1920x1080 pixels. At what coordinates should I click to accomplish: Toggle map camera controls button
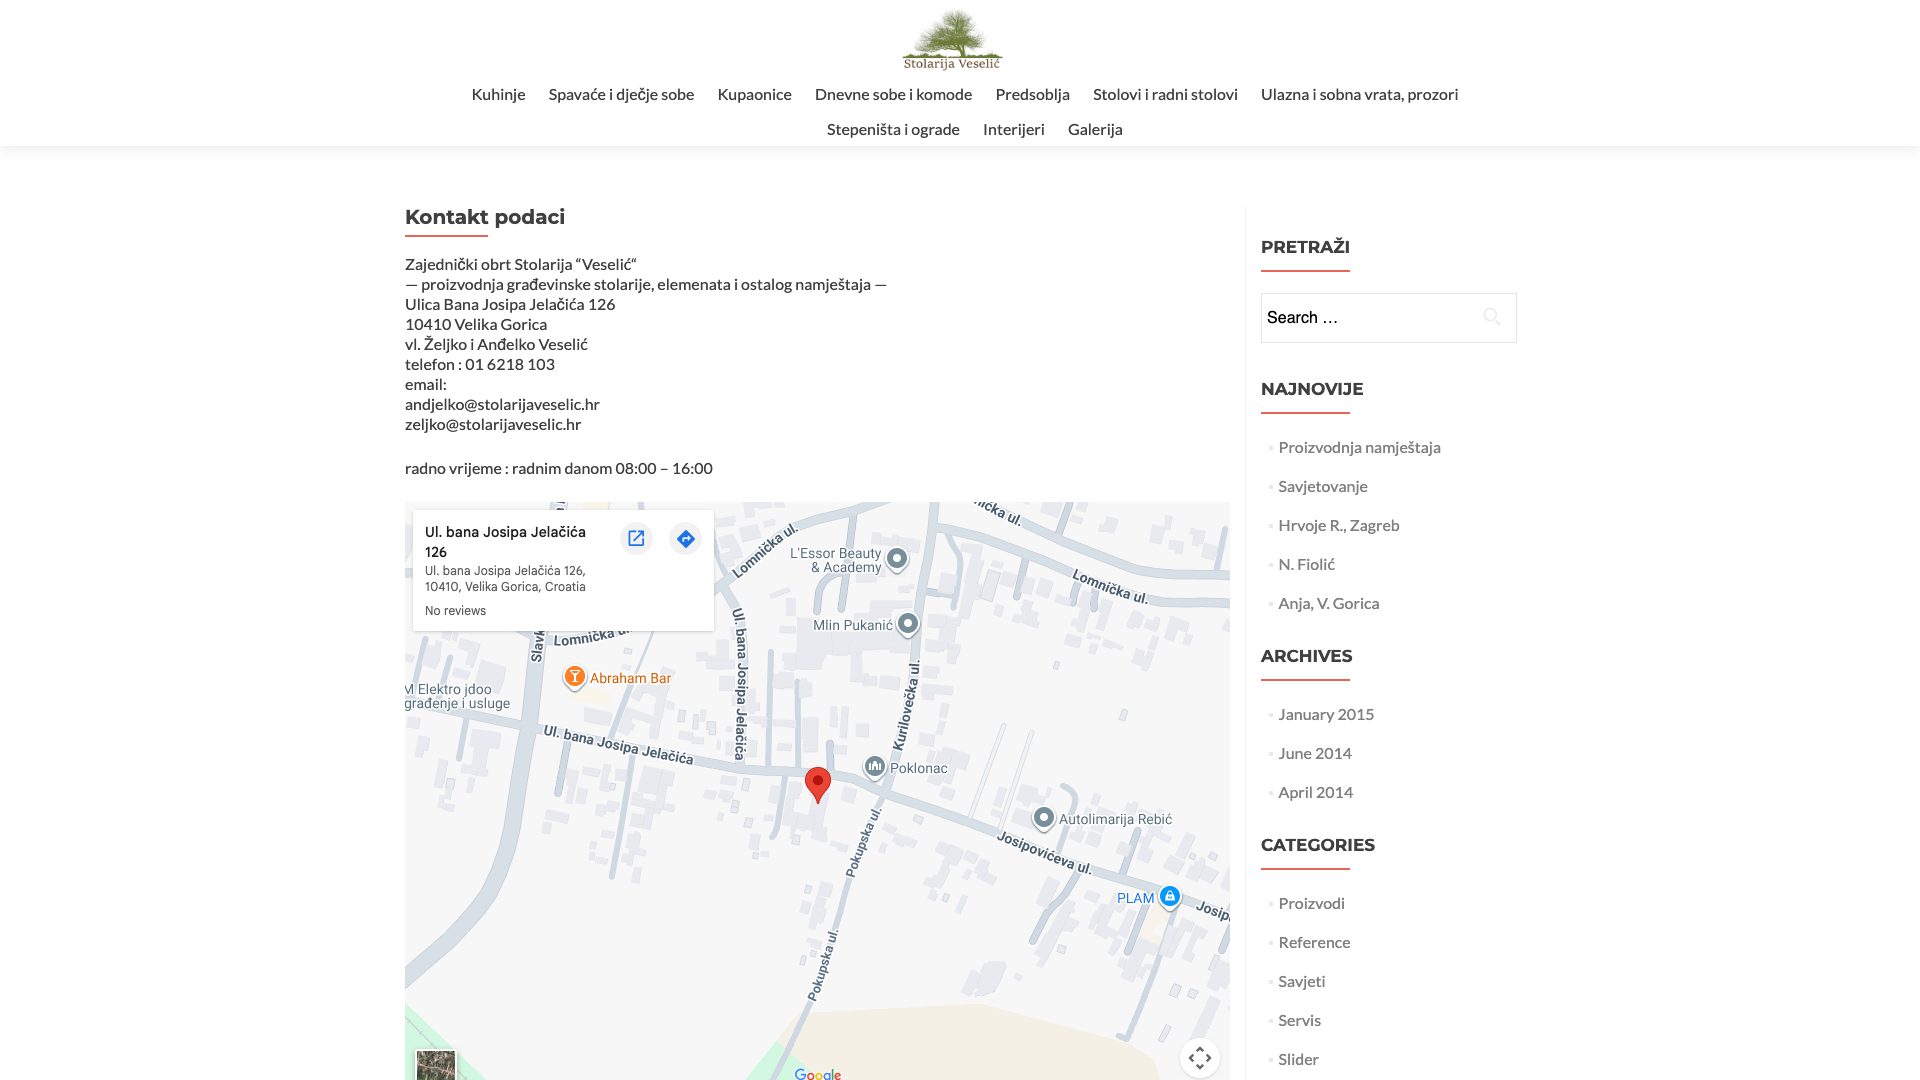coord(1199,1057)
